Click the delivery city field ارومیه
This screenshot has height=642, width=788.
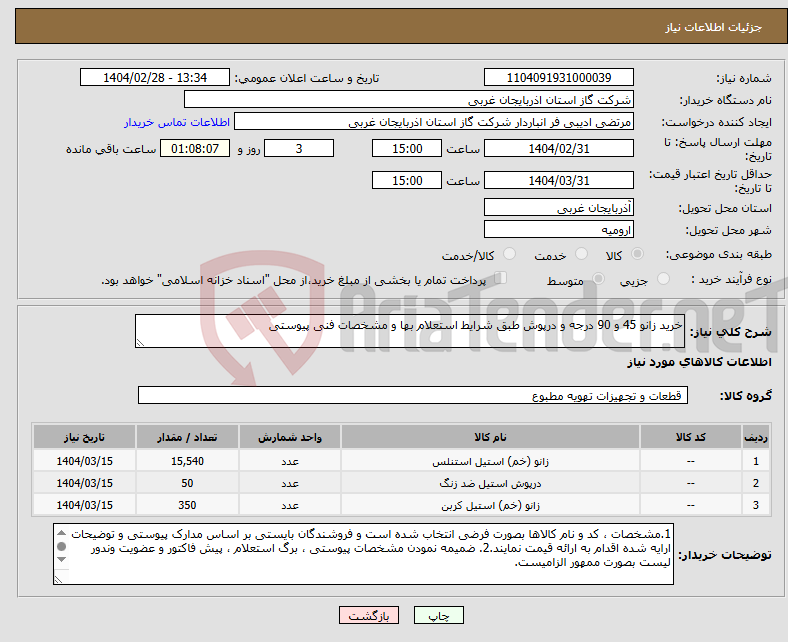(558, 229)
